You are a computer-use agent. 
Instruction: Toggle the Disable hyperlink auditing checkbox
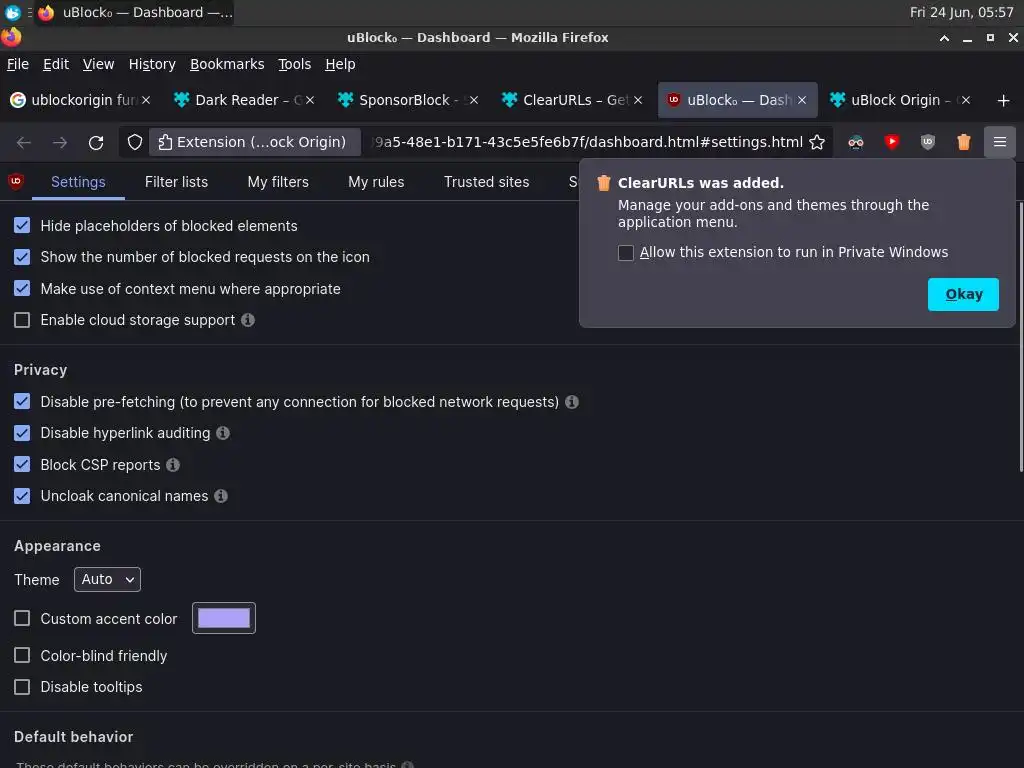[22, 433]
